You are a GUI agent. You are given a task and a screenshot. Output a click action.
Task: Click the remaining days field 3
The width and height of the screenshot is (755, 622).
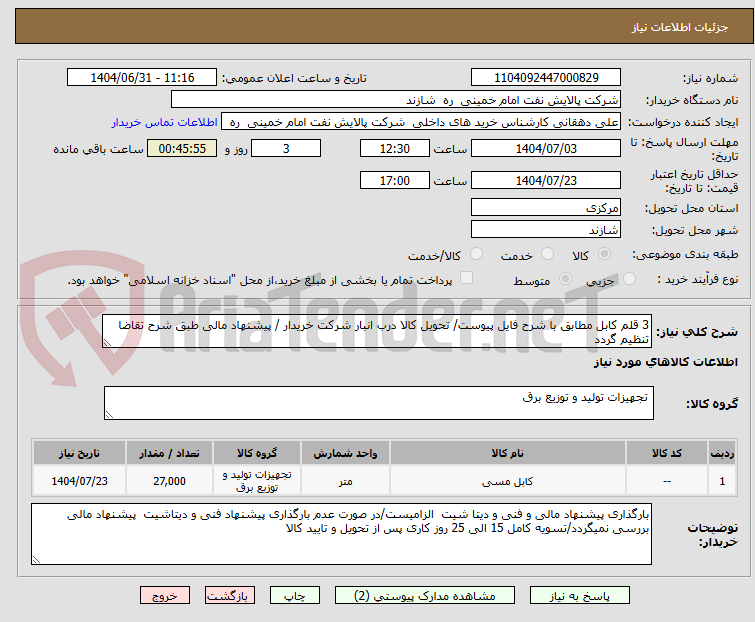pyautogui.click(x=286, y=148)
